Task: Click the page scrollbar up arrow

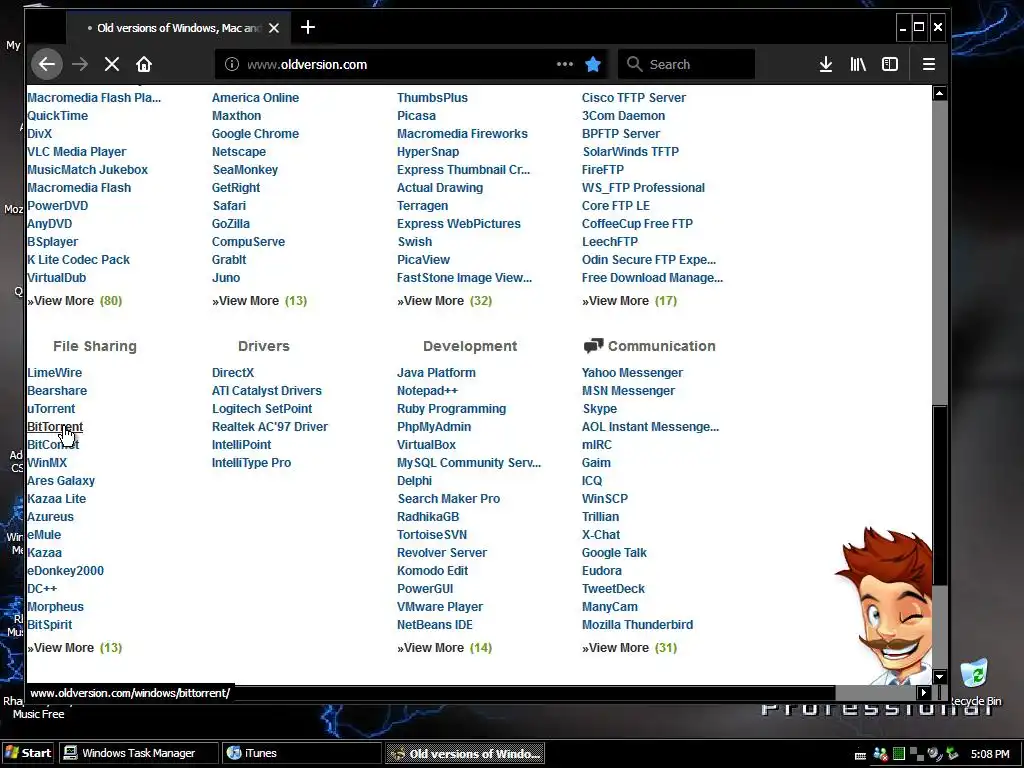Action: (939, 93)
